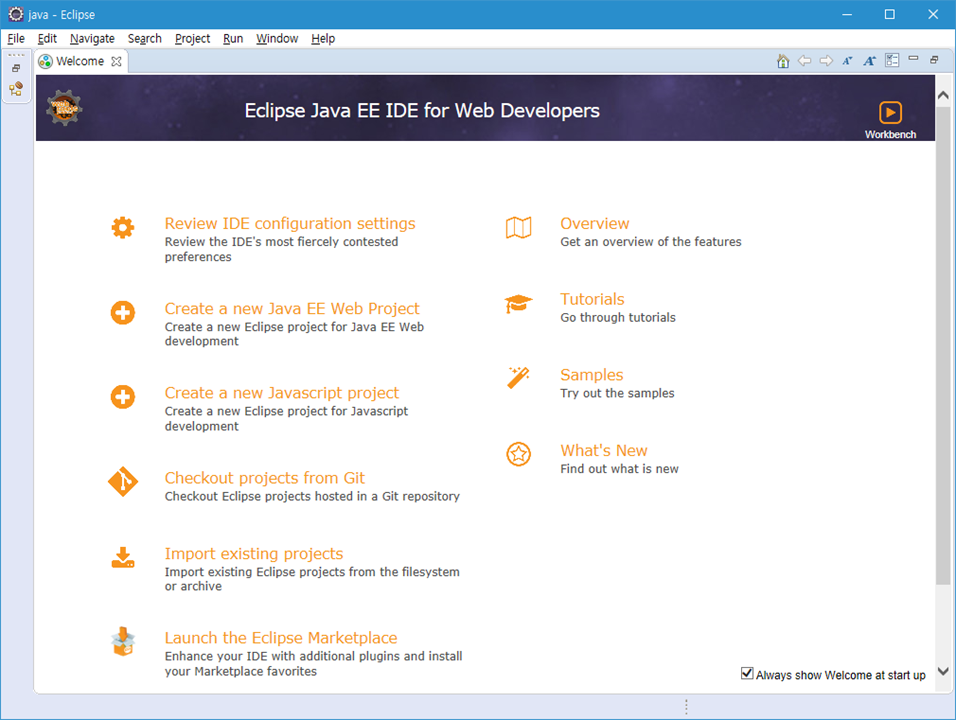Click "Checkout Eclipse projects hosted in a Git repository"
The image size is (956, 720).
pos(312,496)
